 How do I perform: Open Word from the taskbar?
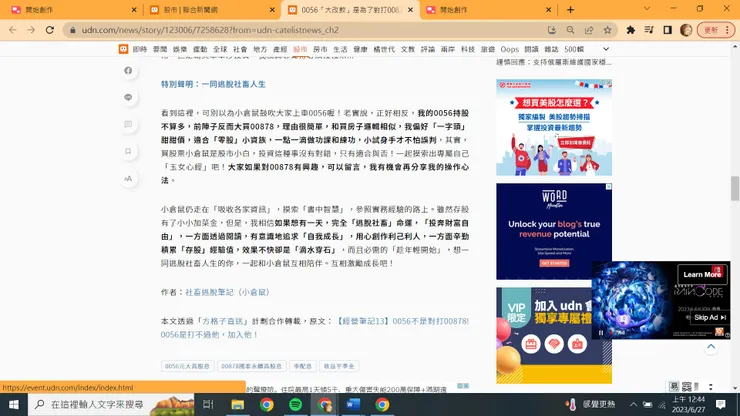[353, 405]
